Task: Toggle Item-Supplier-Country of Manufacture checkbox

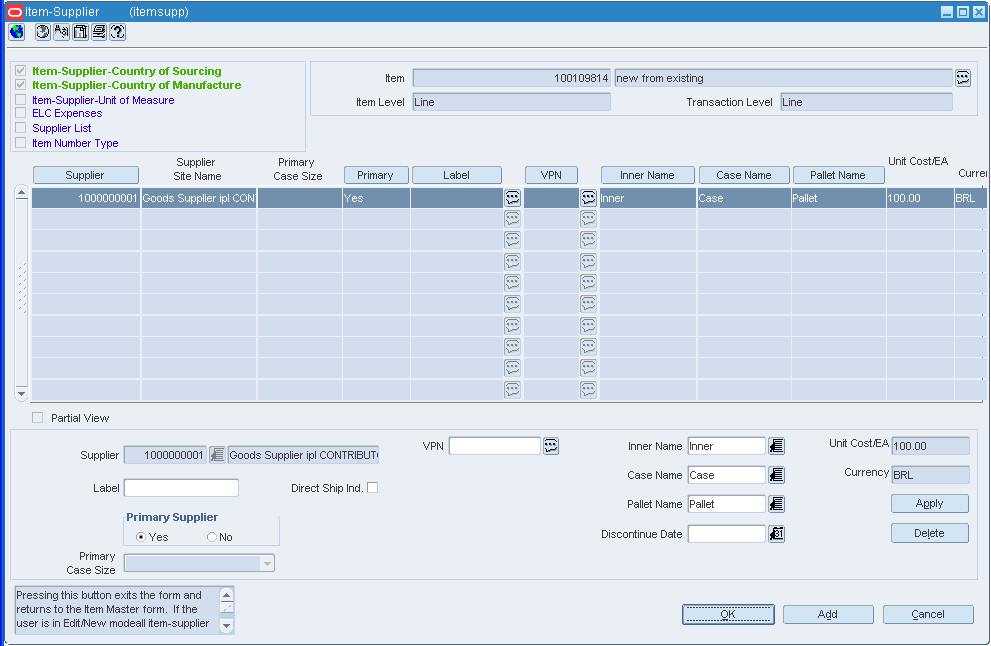Action: [x=20, y=85]
